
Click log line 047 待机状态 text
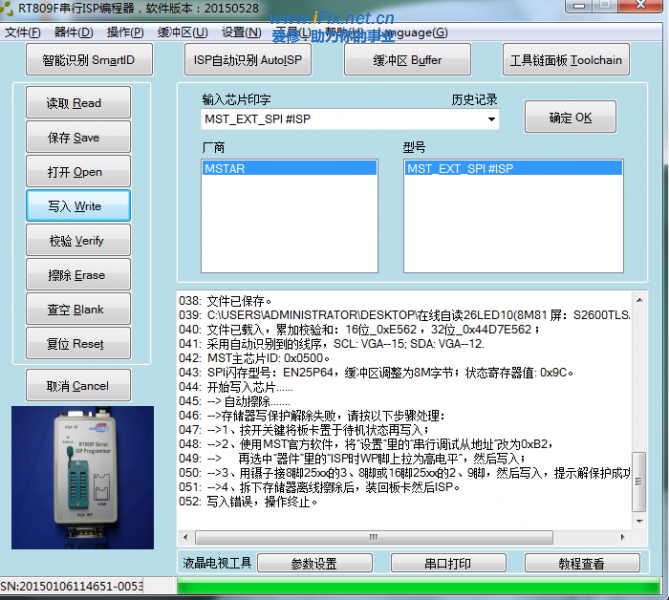304,430
